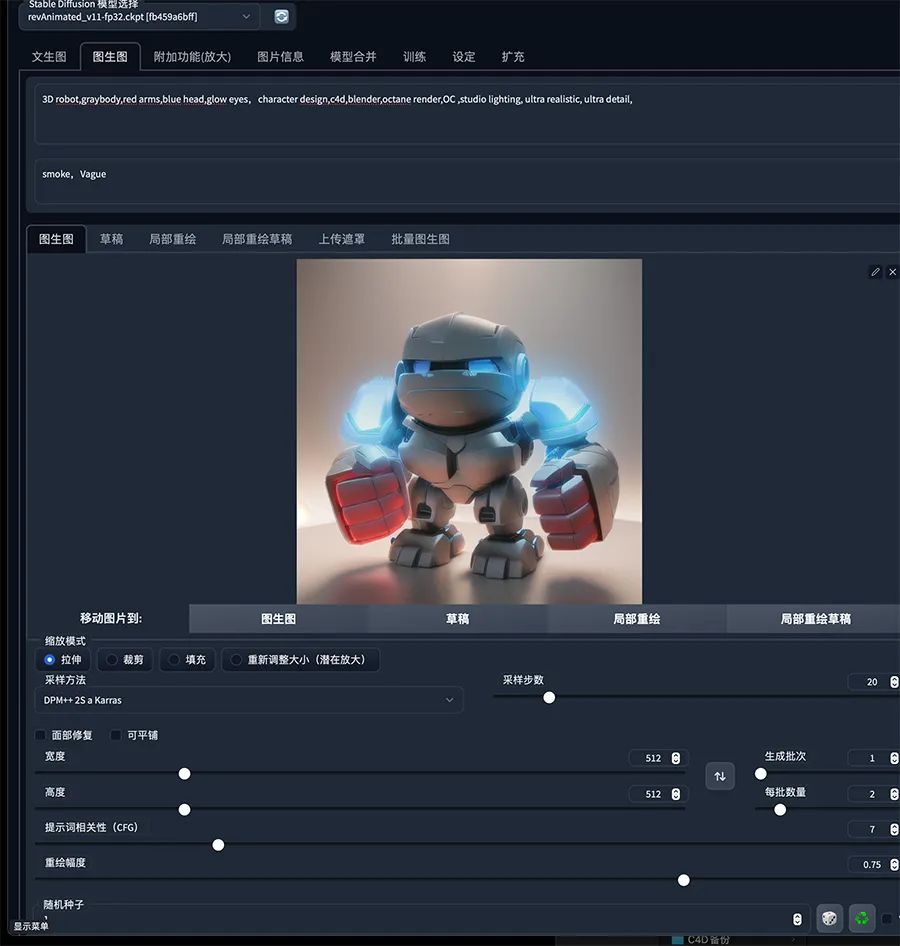Screen dimensions: 900x946
Task: Expand the 采样方法 DPM++ 2S a Karras dropdown
Action: [248, 700]
